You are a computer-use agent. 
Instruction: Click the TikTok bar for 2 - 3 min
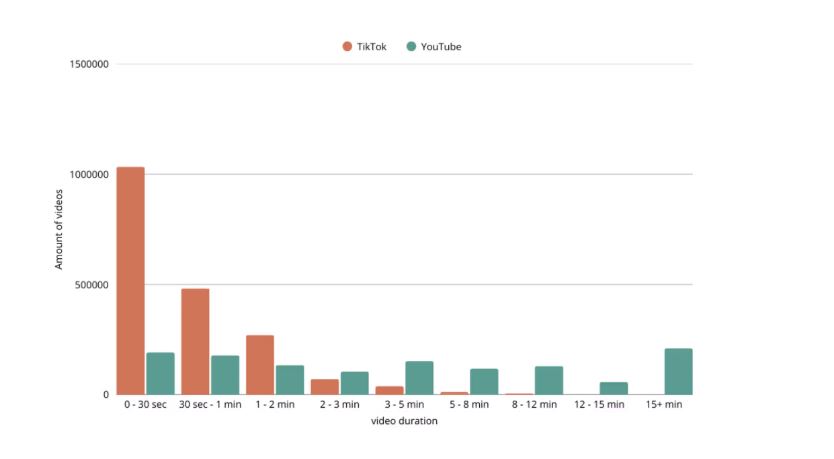point(325,387)
